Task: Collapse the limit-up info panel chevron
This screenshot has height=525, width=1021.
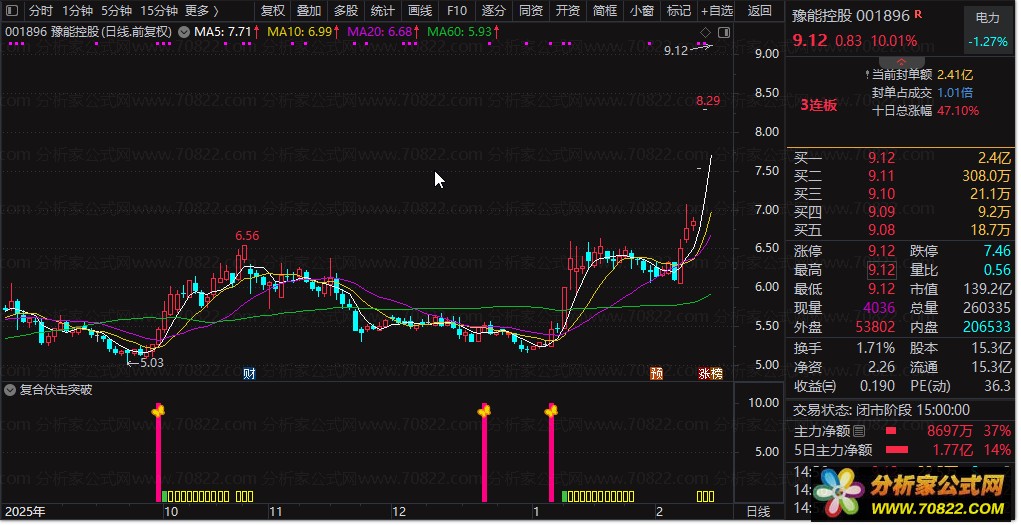Action: [901, 61]
